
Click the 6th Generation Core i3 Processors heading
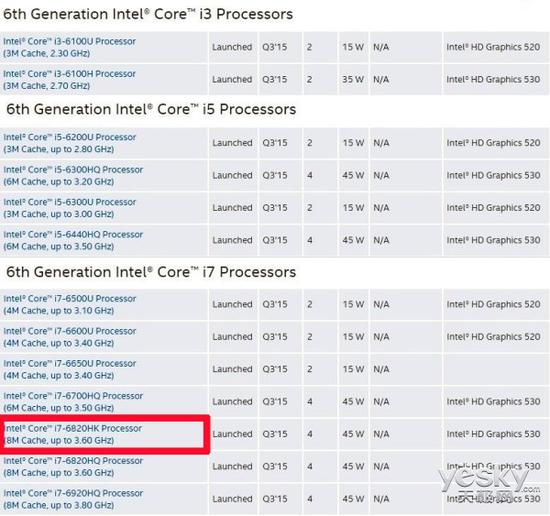point(148,14)
